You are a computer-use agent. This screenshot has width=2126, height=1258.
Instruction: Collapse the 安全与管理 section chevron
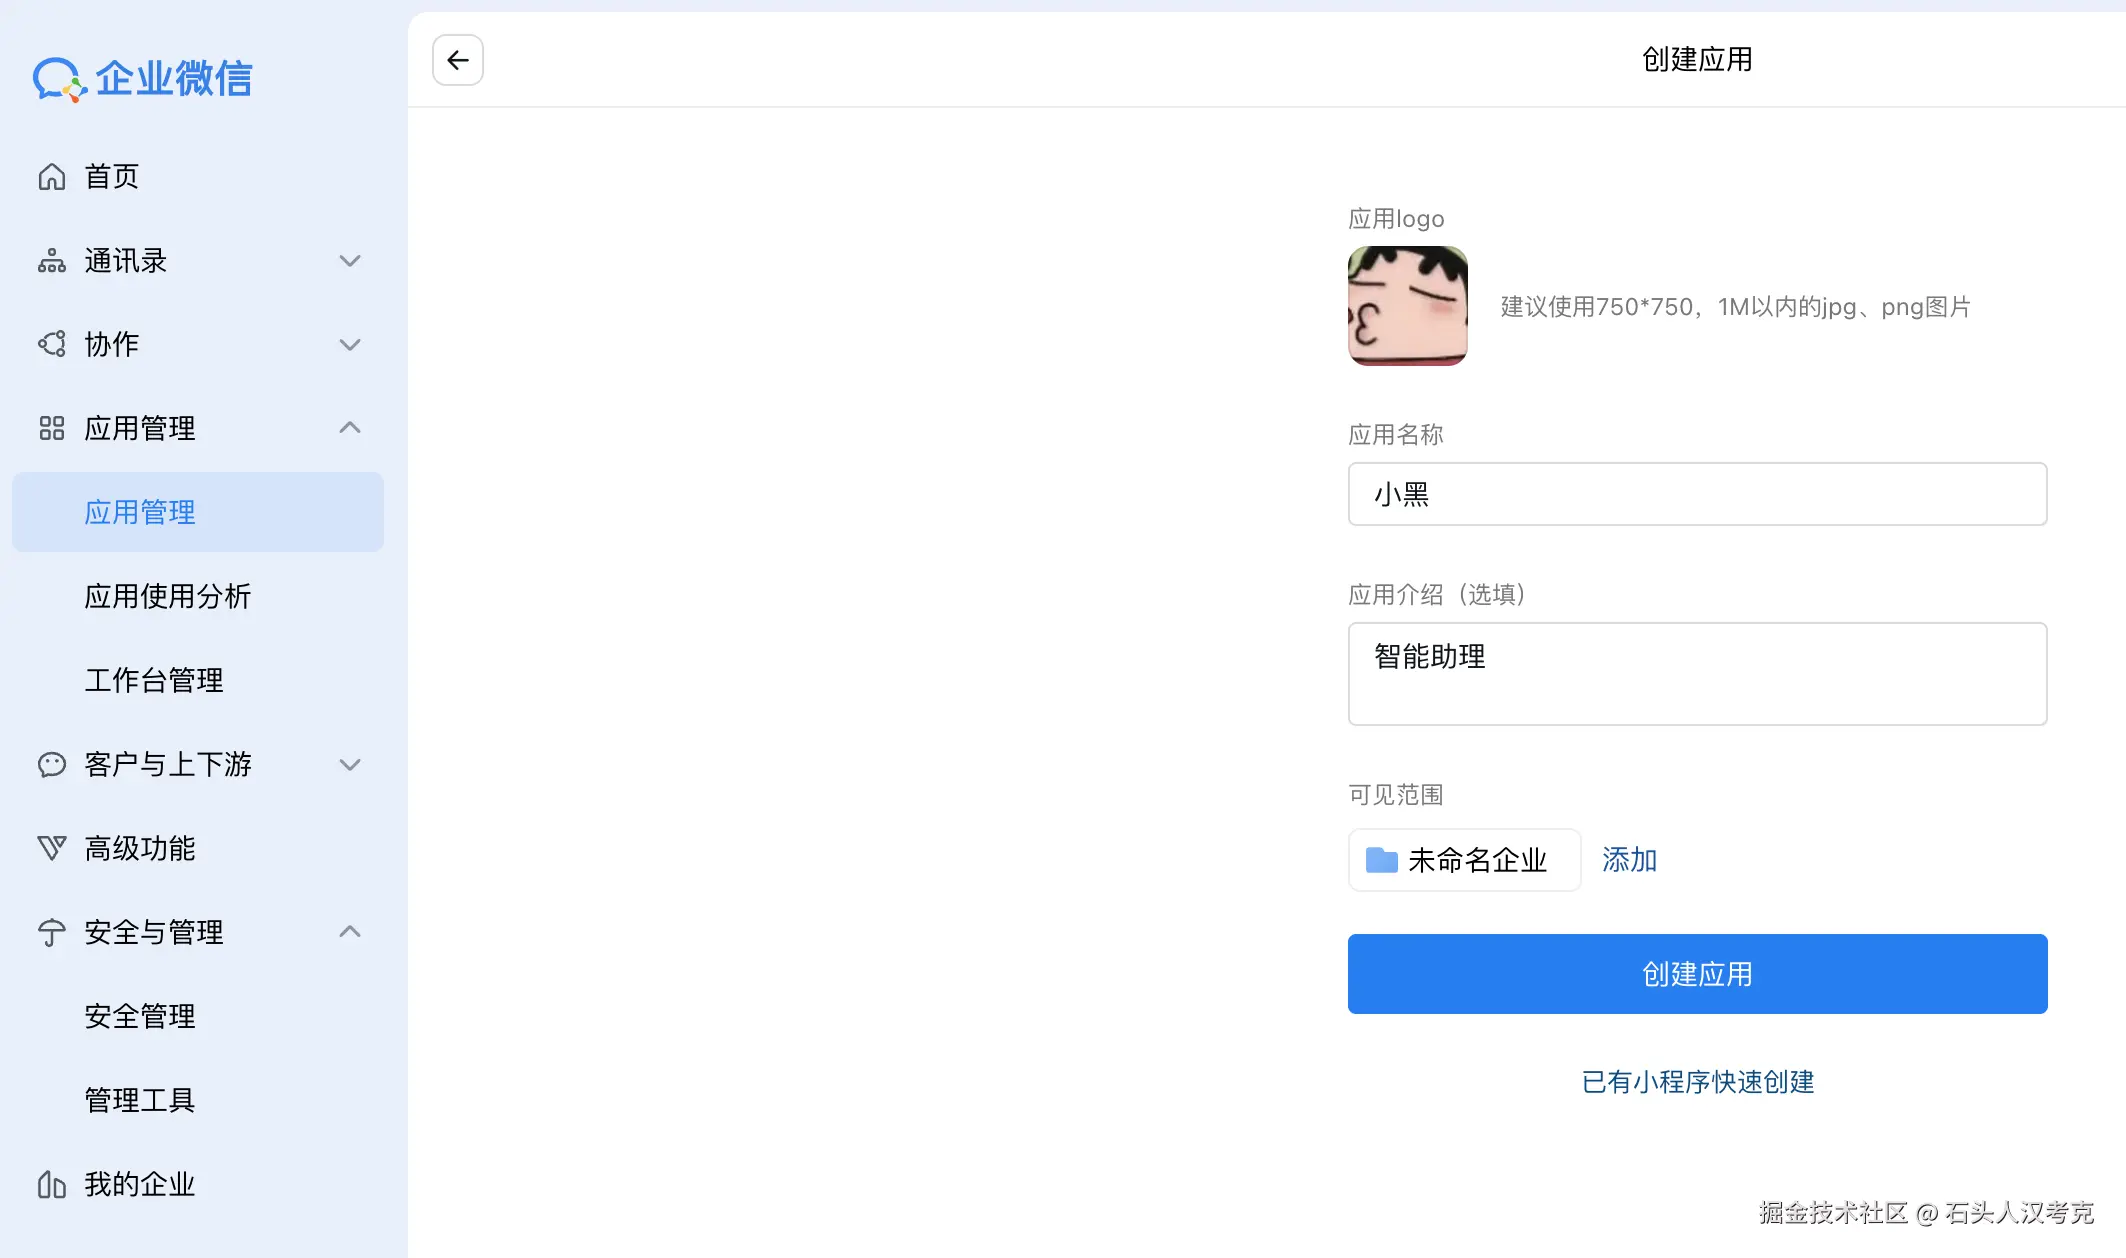[x=350, y=932]
